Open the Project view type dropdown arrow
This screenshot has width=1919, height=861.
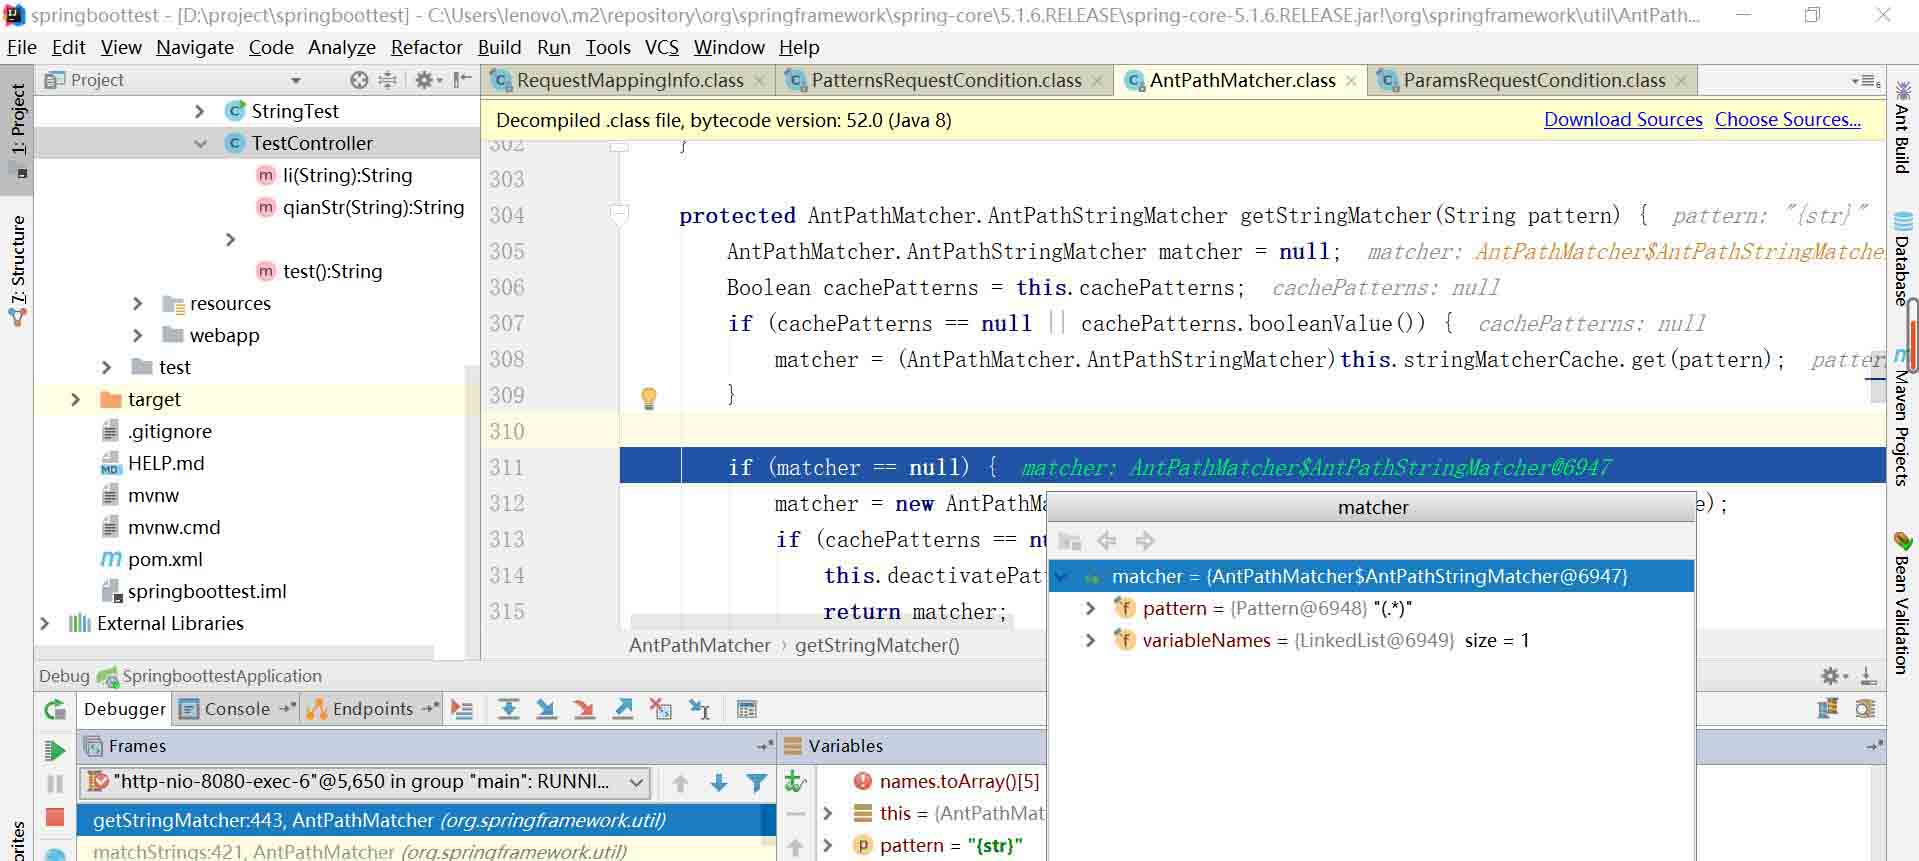[295, 80]
